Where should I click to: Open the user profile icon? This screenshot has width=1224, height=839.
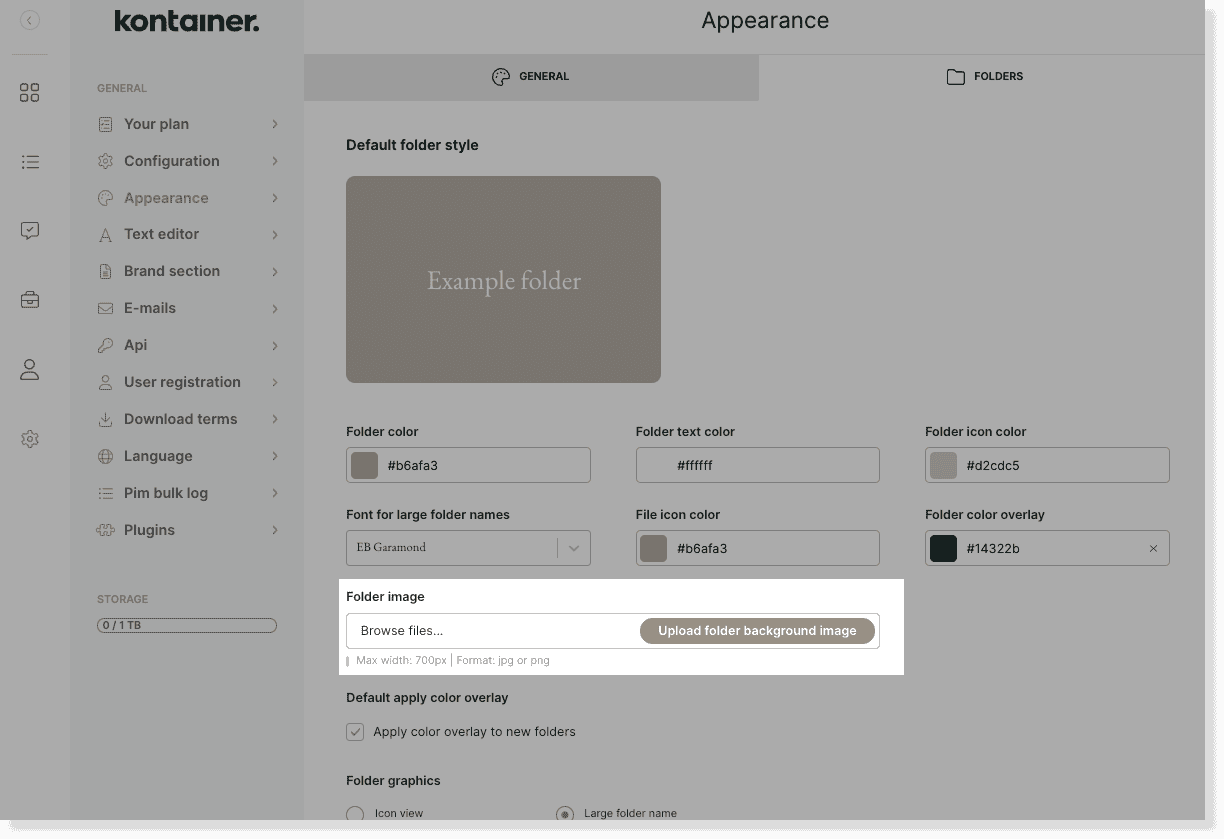point(29,369)
